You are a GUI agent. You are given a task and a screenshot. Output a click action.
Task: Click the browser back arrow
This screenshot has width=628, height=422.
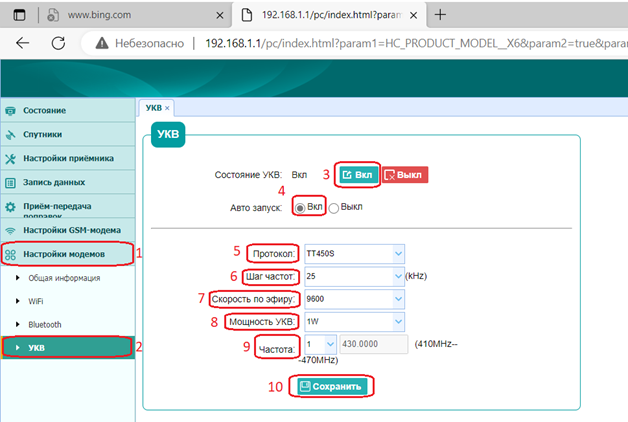coord(22,43)
